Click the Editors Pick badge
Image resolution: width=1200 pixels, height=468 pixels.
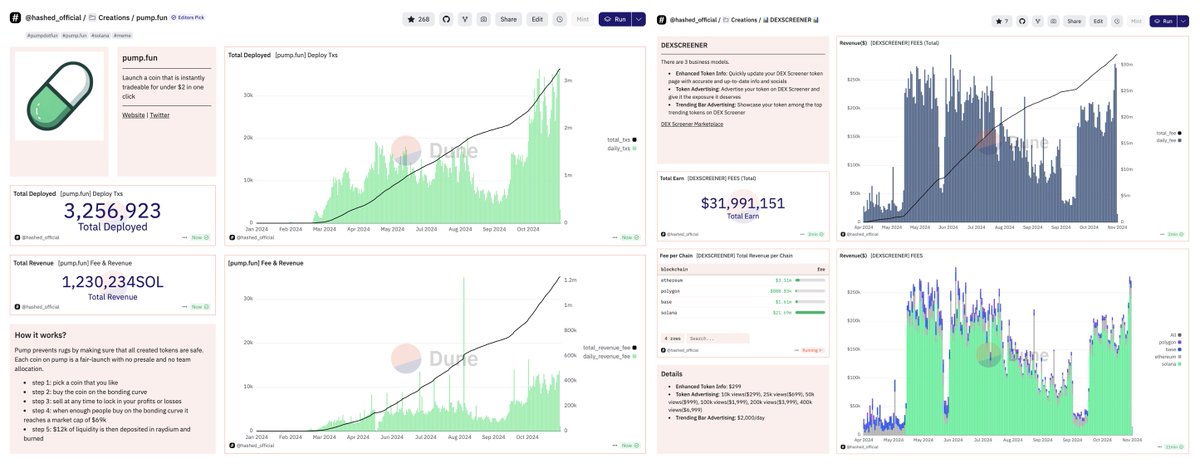[188, 18]
